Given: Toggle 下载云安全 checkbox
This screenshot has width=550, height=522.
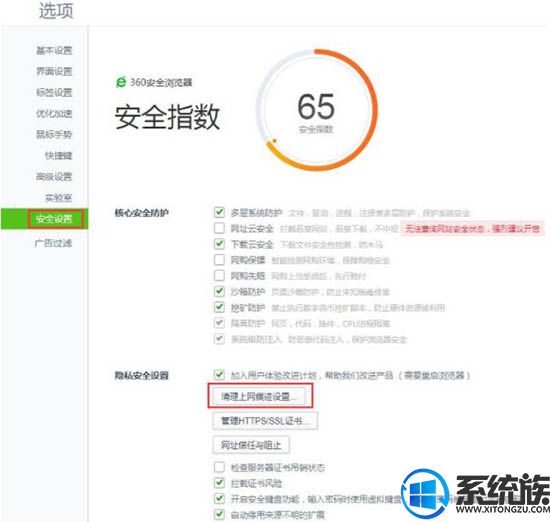Looking at the screenshot, I should tap(219, 244).
